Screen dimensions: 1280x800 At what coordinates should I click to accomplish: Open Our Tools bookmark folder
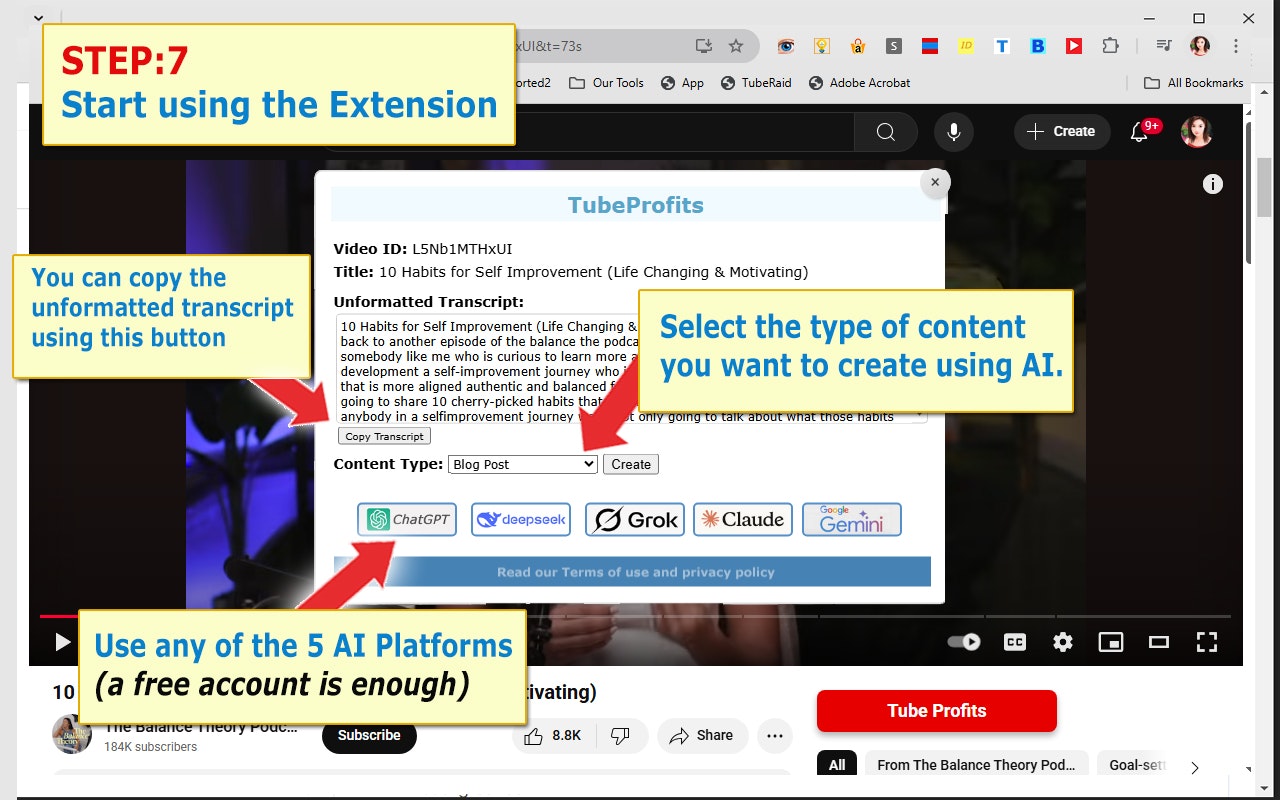click(606, 83)
